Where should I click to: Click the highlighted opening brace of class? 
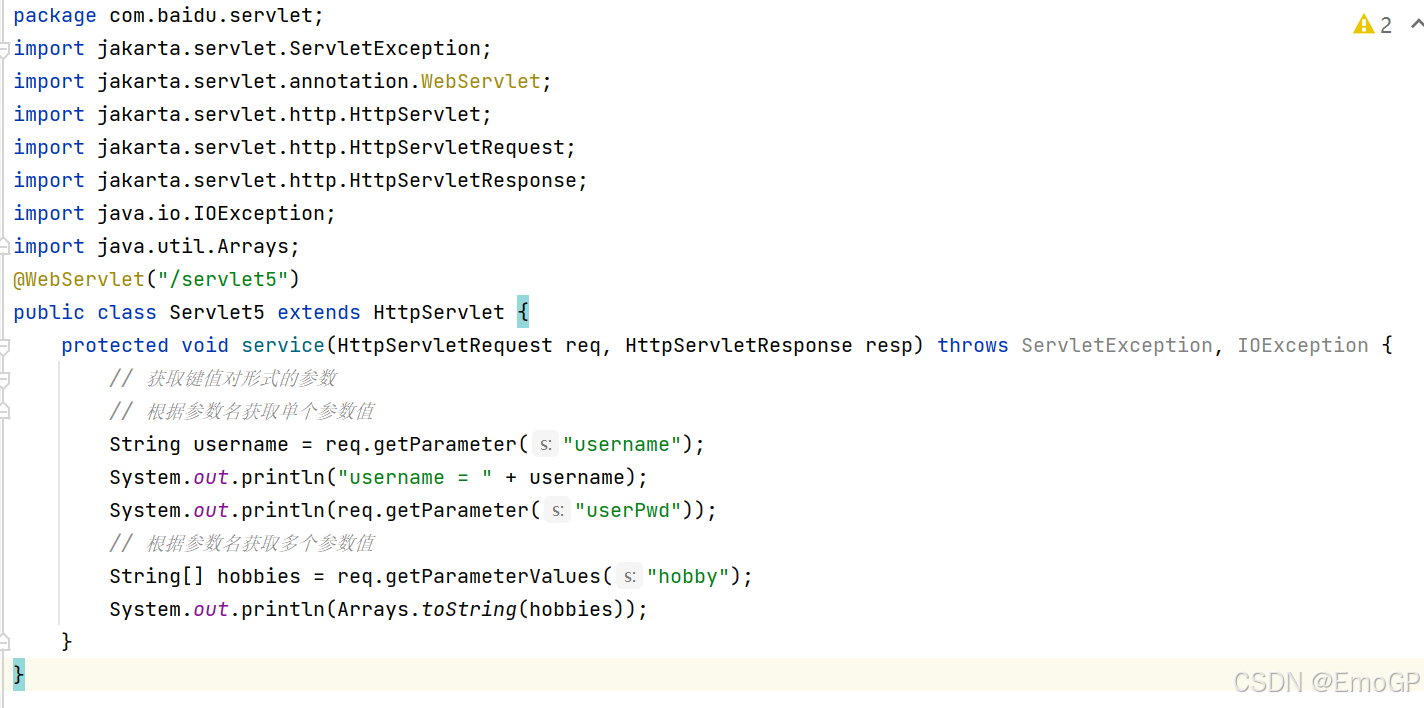coord(523,312)
